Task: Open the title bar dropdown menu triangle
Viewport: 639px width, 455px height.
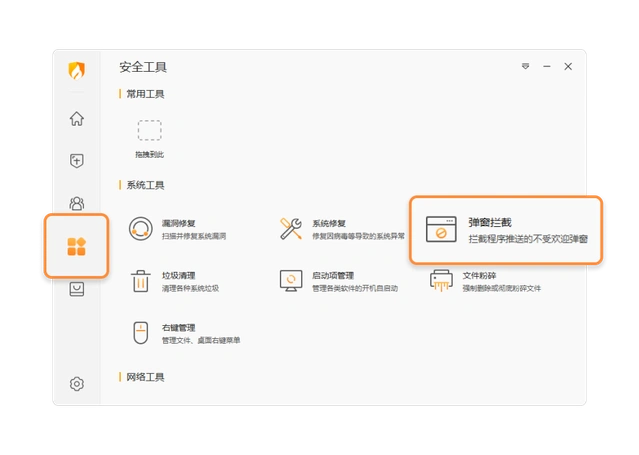Action: click(525, 67)
